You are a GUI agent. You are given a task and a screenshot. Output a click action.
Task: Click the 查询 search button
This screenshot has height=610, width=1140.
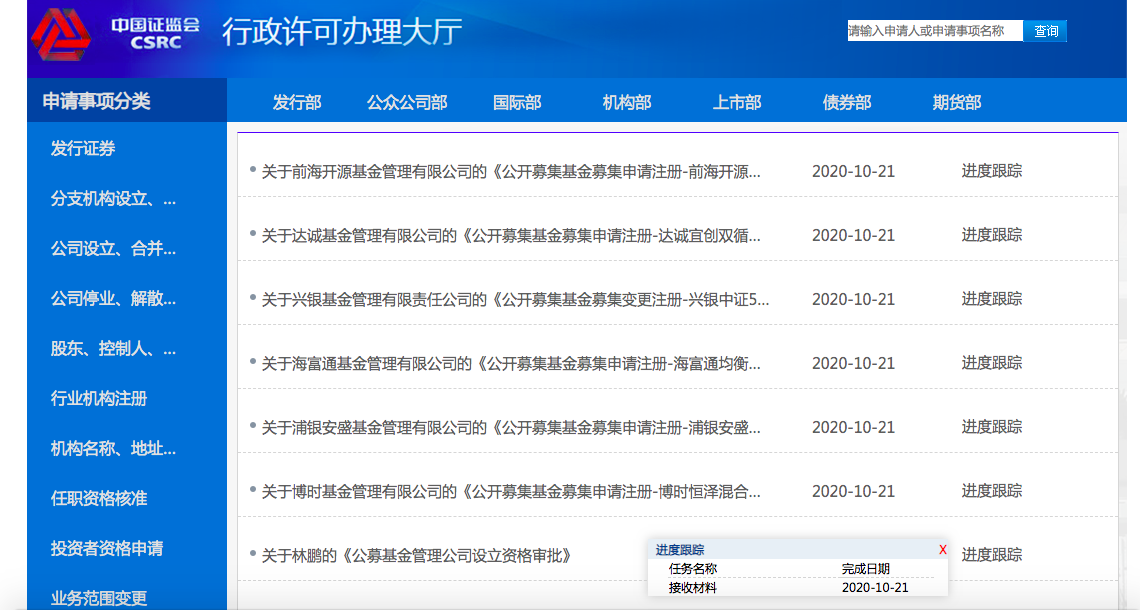[1045, 31]
